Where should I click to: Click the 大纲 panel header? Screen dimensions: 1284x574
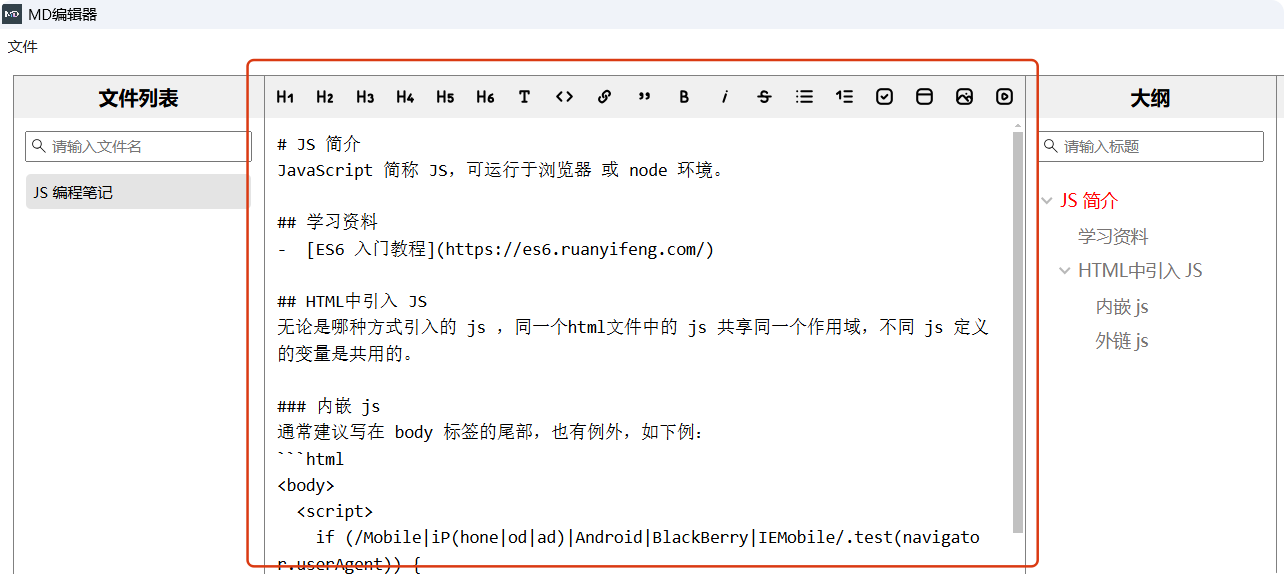point(1150,98)
